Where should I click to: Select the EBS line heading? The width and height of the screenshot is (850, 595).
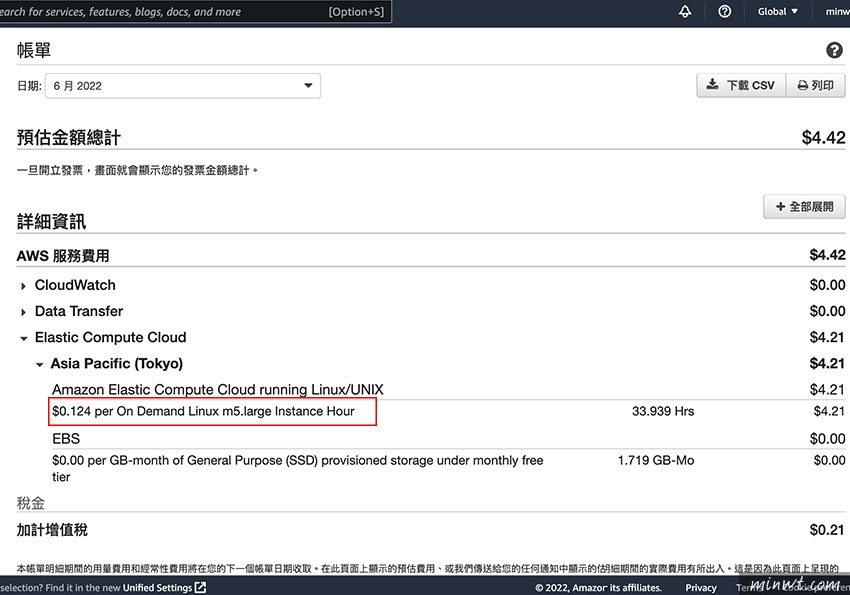pyautogui.click(x=66, y=438)
